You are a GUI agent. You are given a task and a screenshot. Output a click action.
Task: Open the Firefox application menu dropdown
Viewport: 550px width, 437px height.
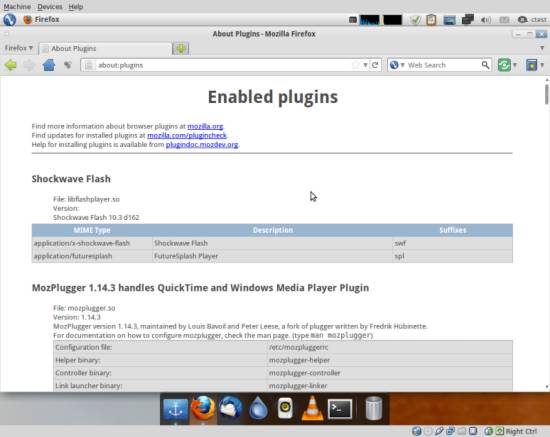click(x=19, y=48)
